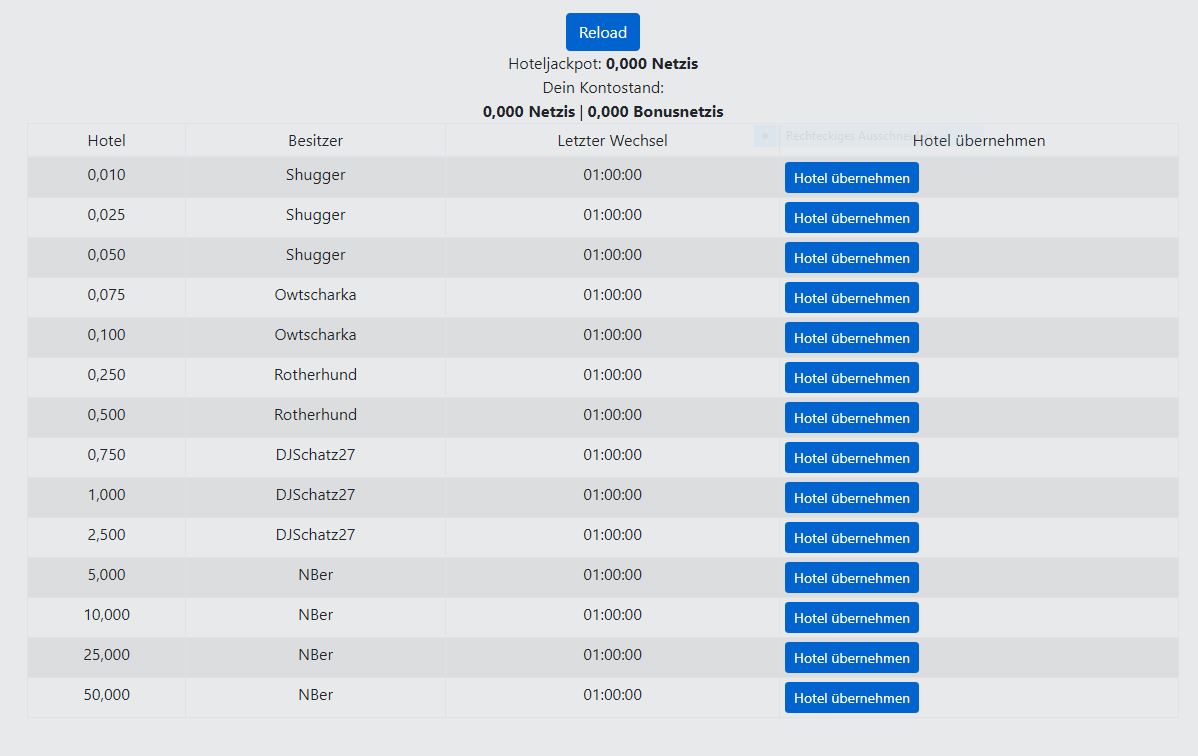Select the hotel value 25,000
The height and width of the screenshot is (756, 1198).
(106, 654)
